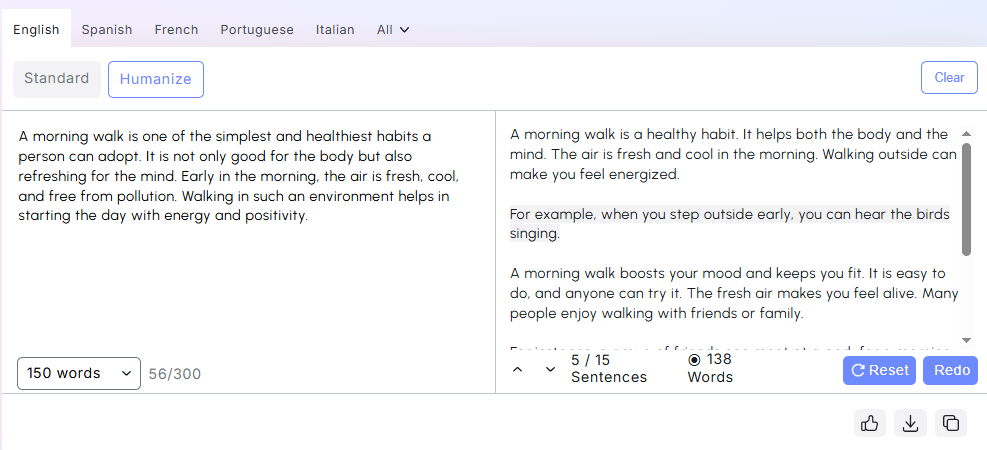Choose the Portuguese language tab
The height and width of the screenshot is (450, 987).
[257, 29]
